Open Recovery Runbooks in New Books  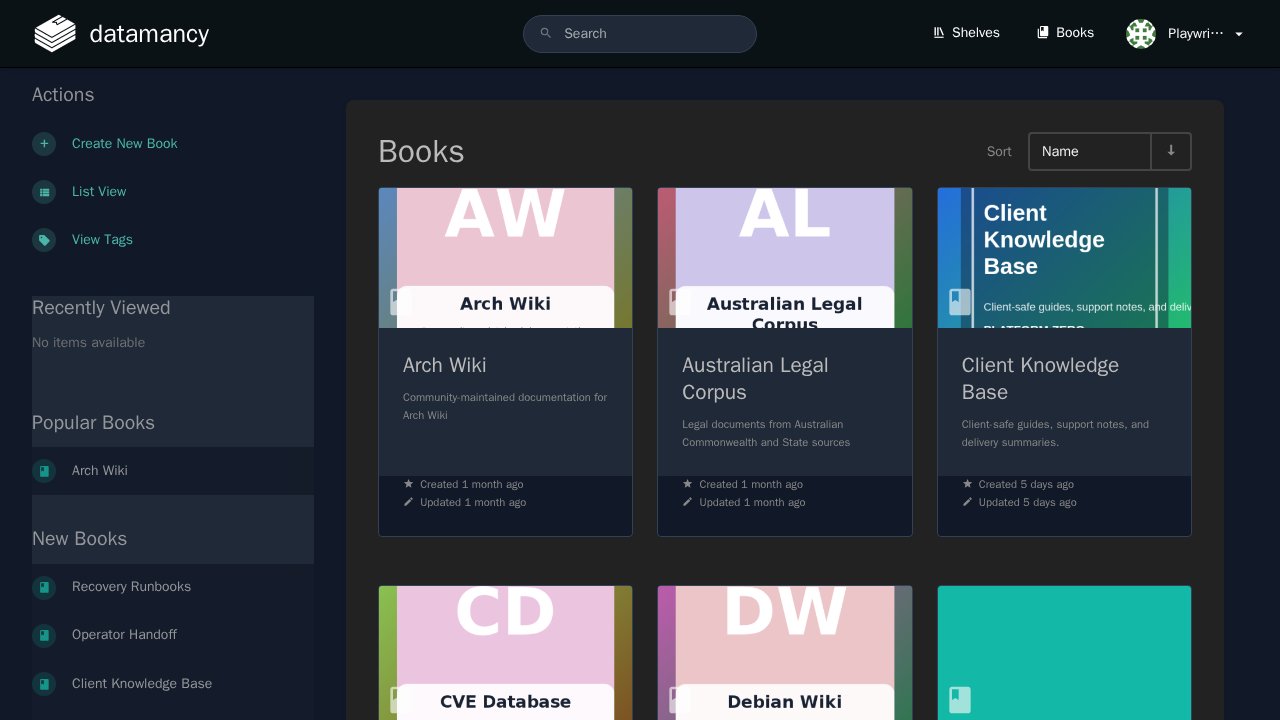tap(131, 587)
